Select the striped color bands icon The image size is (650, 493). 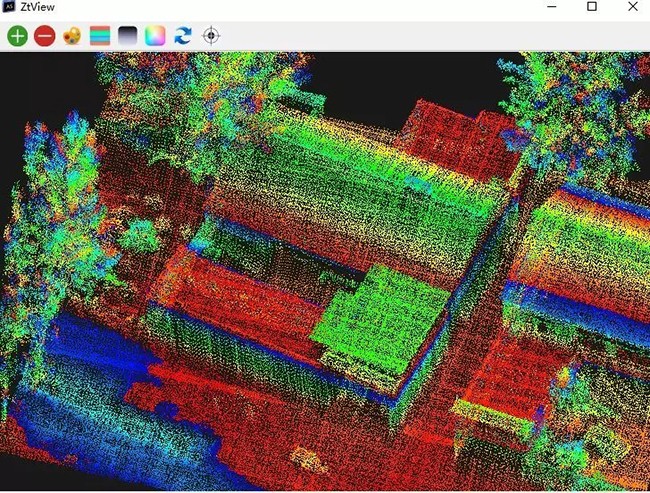pos(100,36)
